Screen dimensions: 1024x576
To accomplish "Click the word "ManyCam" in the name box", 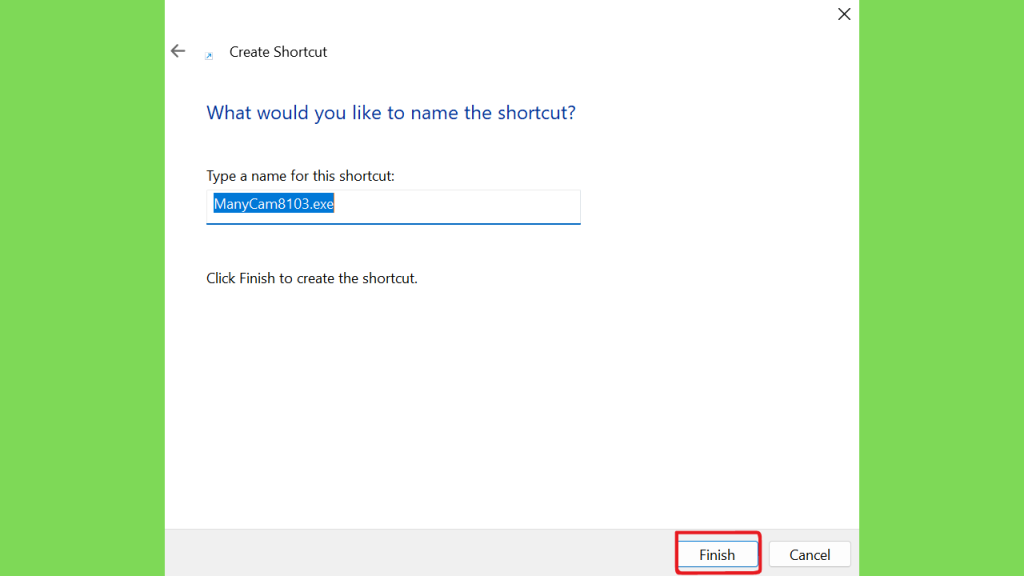I will click(242, 204).
